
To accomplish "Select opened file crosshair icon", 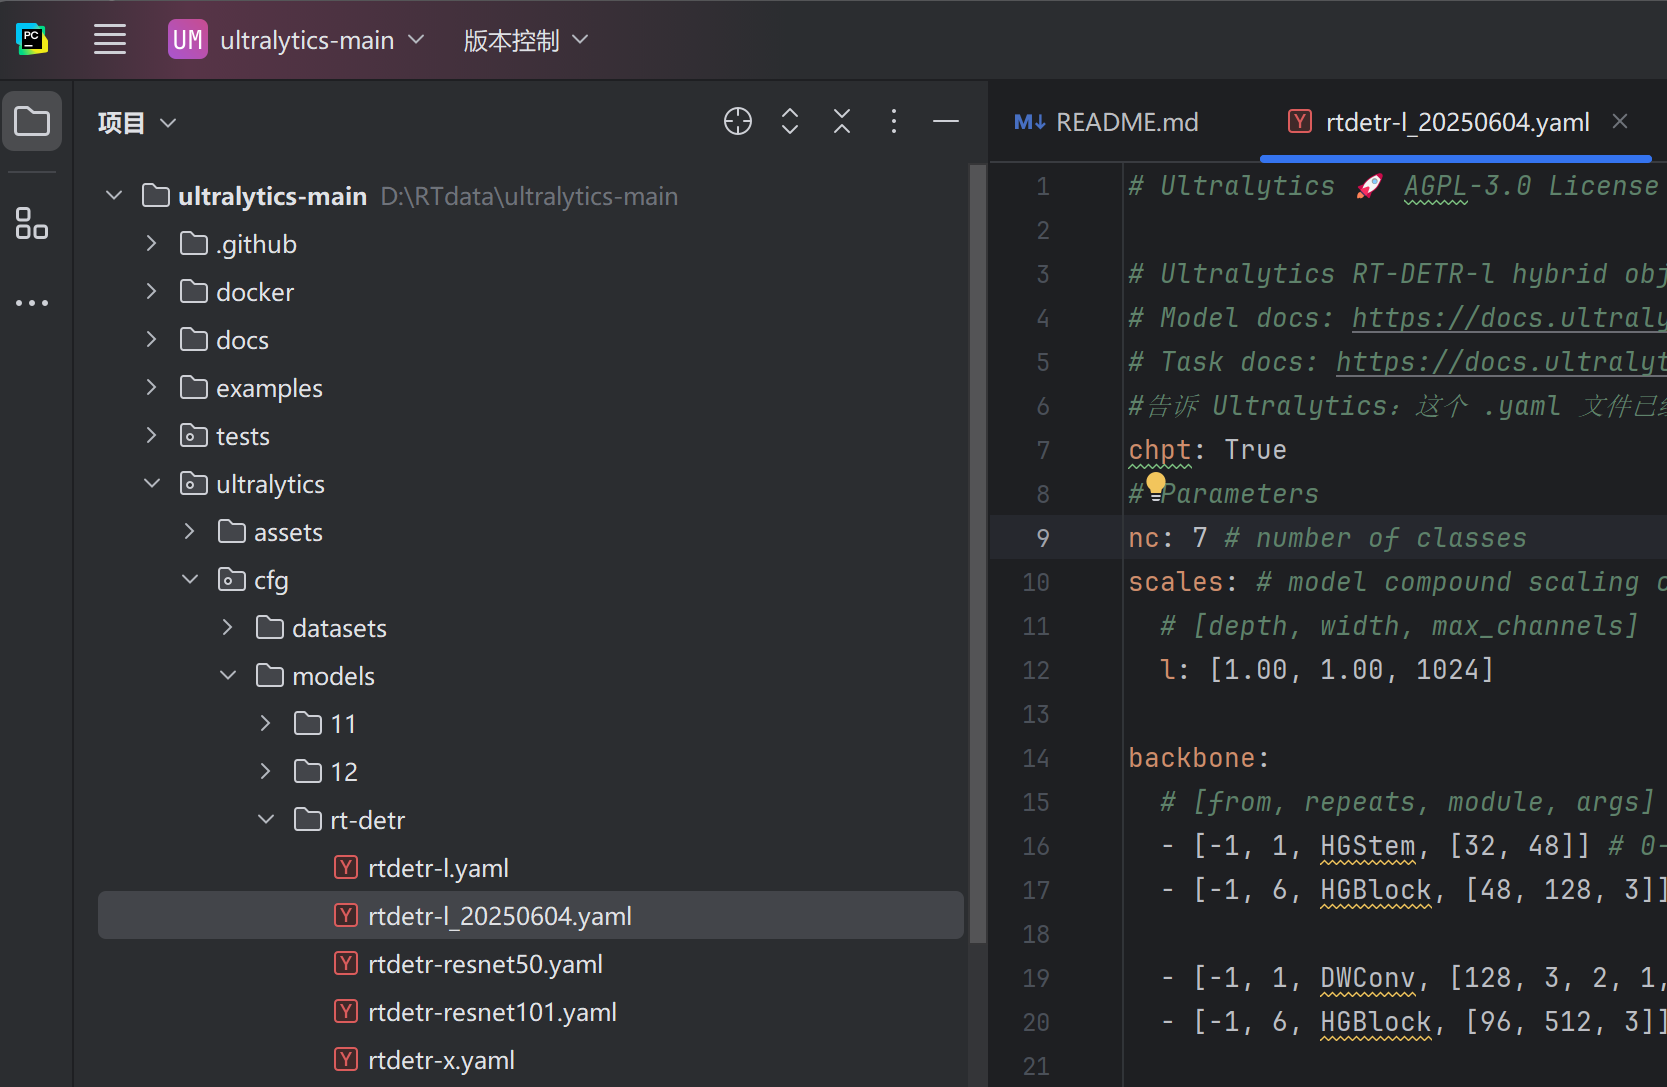I will pos(738,122).
